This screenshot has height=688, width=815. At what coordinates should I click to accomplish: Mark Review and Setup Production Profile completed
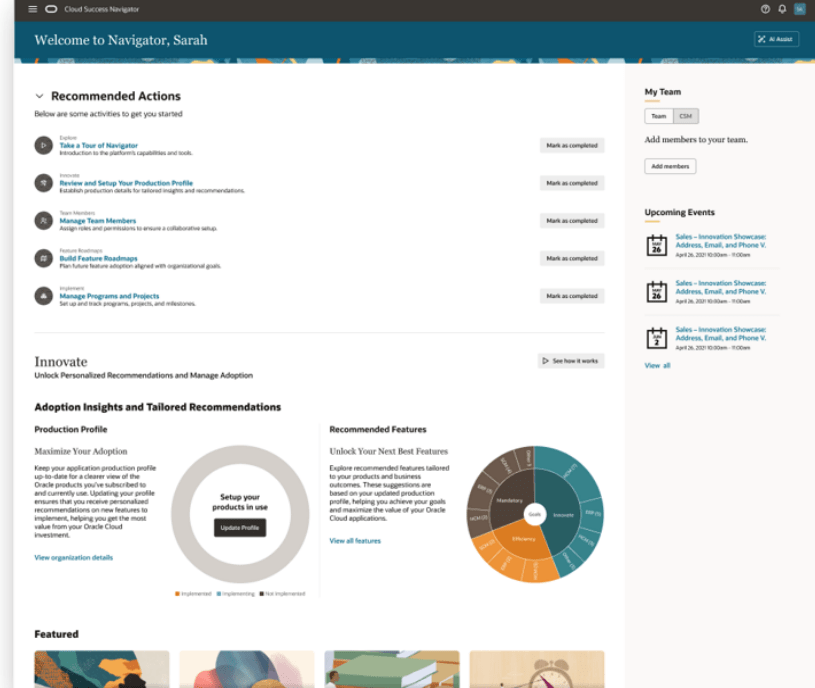pos(572,184)
